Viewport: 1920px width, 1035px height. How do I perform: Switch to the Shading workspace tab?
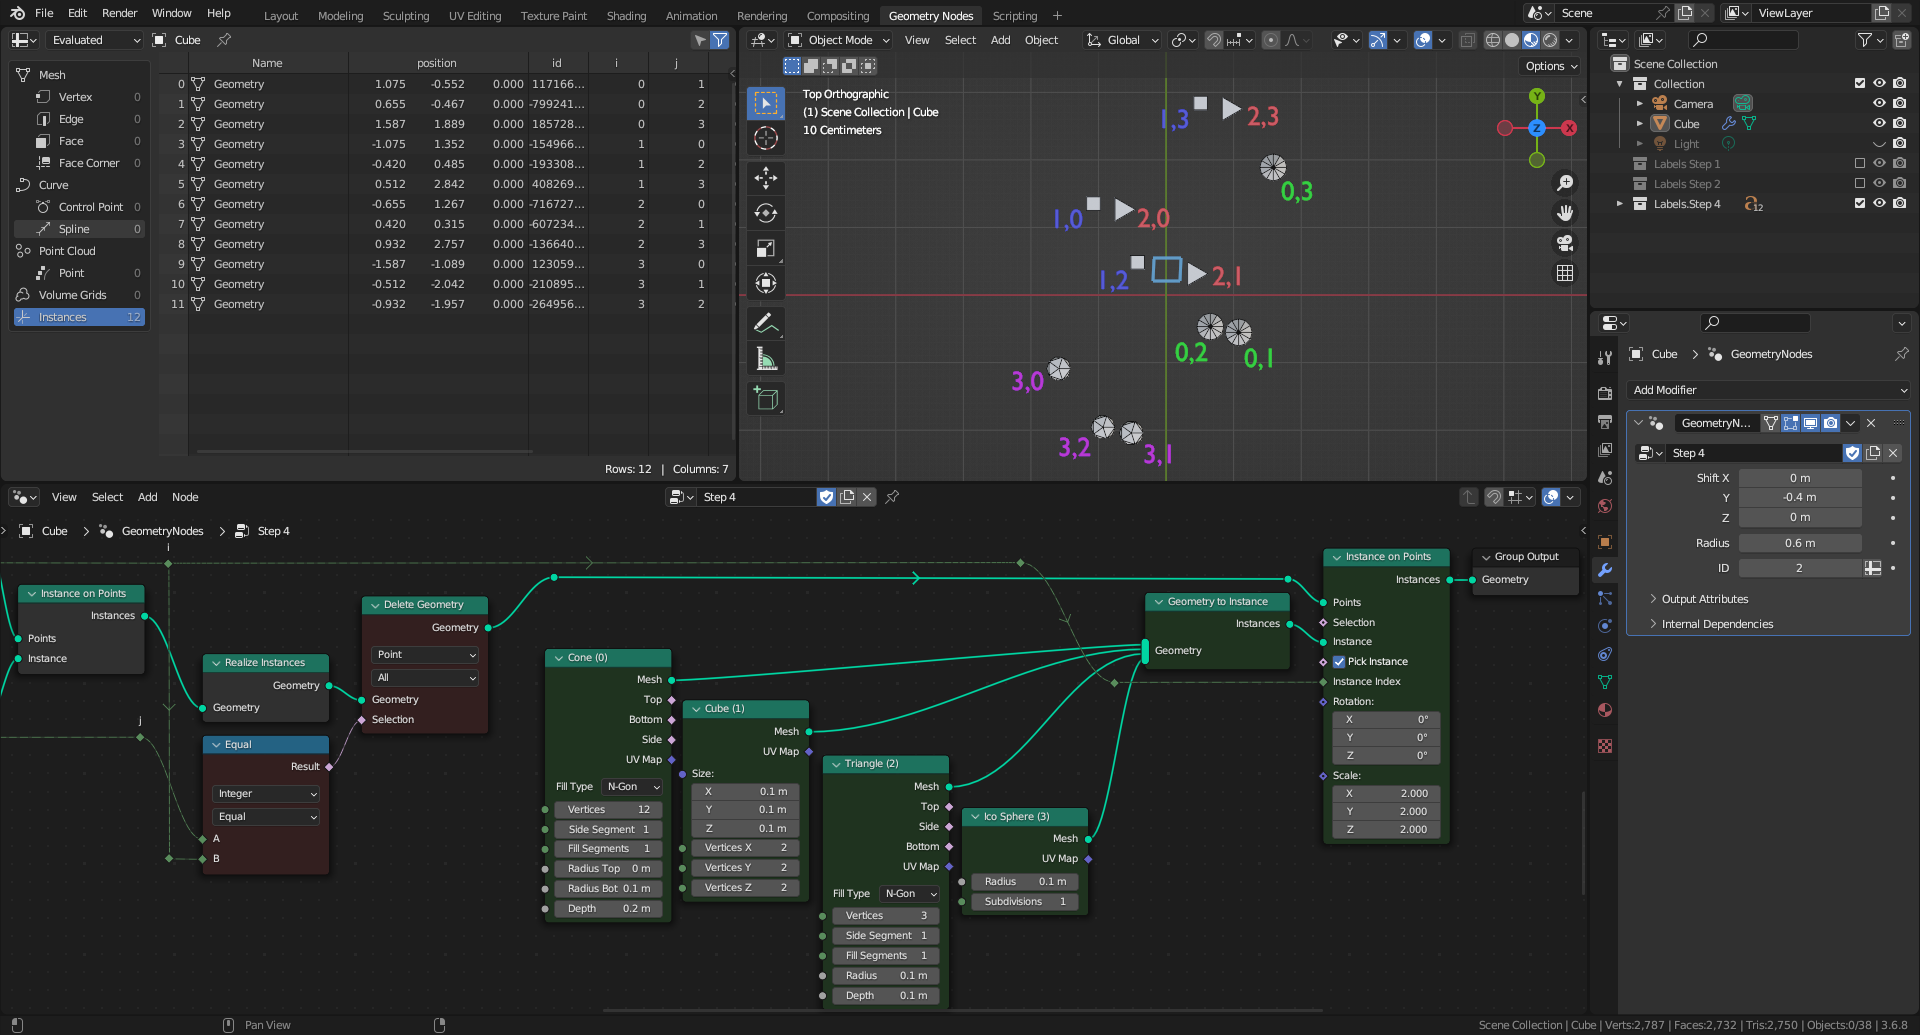626,16
